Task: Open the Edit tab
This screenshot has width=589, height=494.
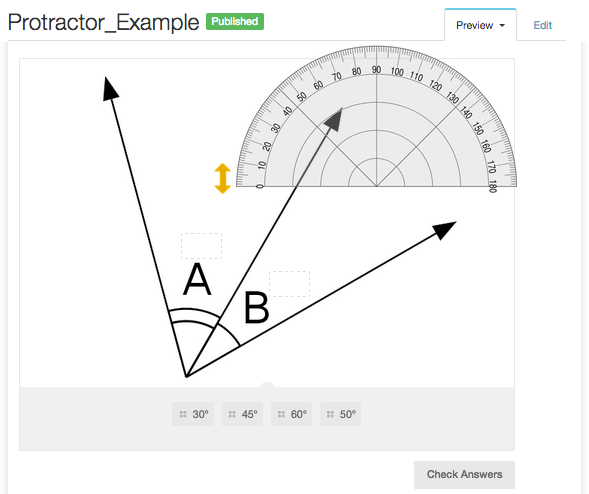Action: click(x=542, y=25)
